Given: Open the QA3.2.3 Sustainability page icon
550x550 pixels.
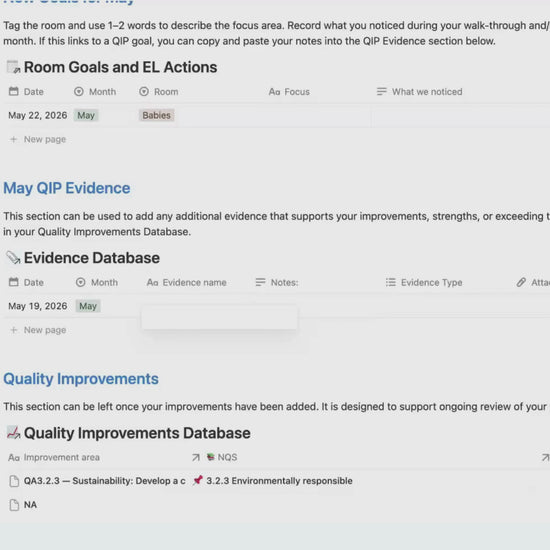Looking at the screenshot, I should [x=14, y=481].
